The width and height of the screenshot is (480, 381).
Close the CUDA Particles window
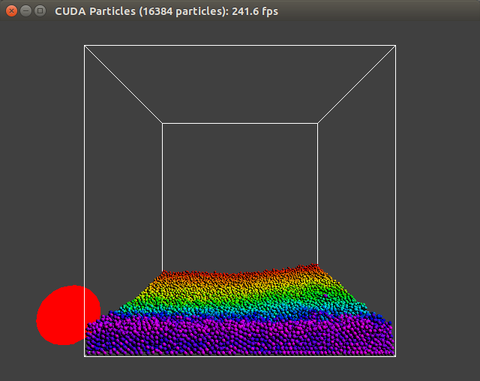tap(12, 11)
